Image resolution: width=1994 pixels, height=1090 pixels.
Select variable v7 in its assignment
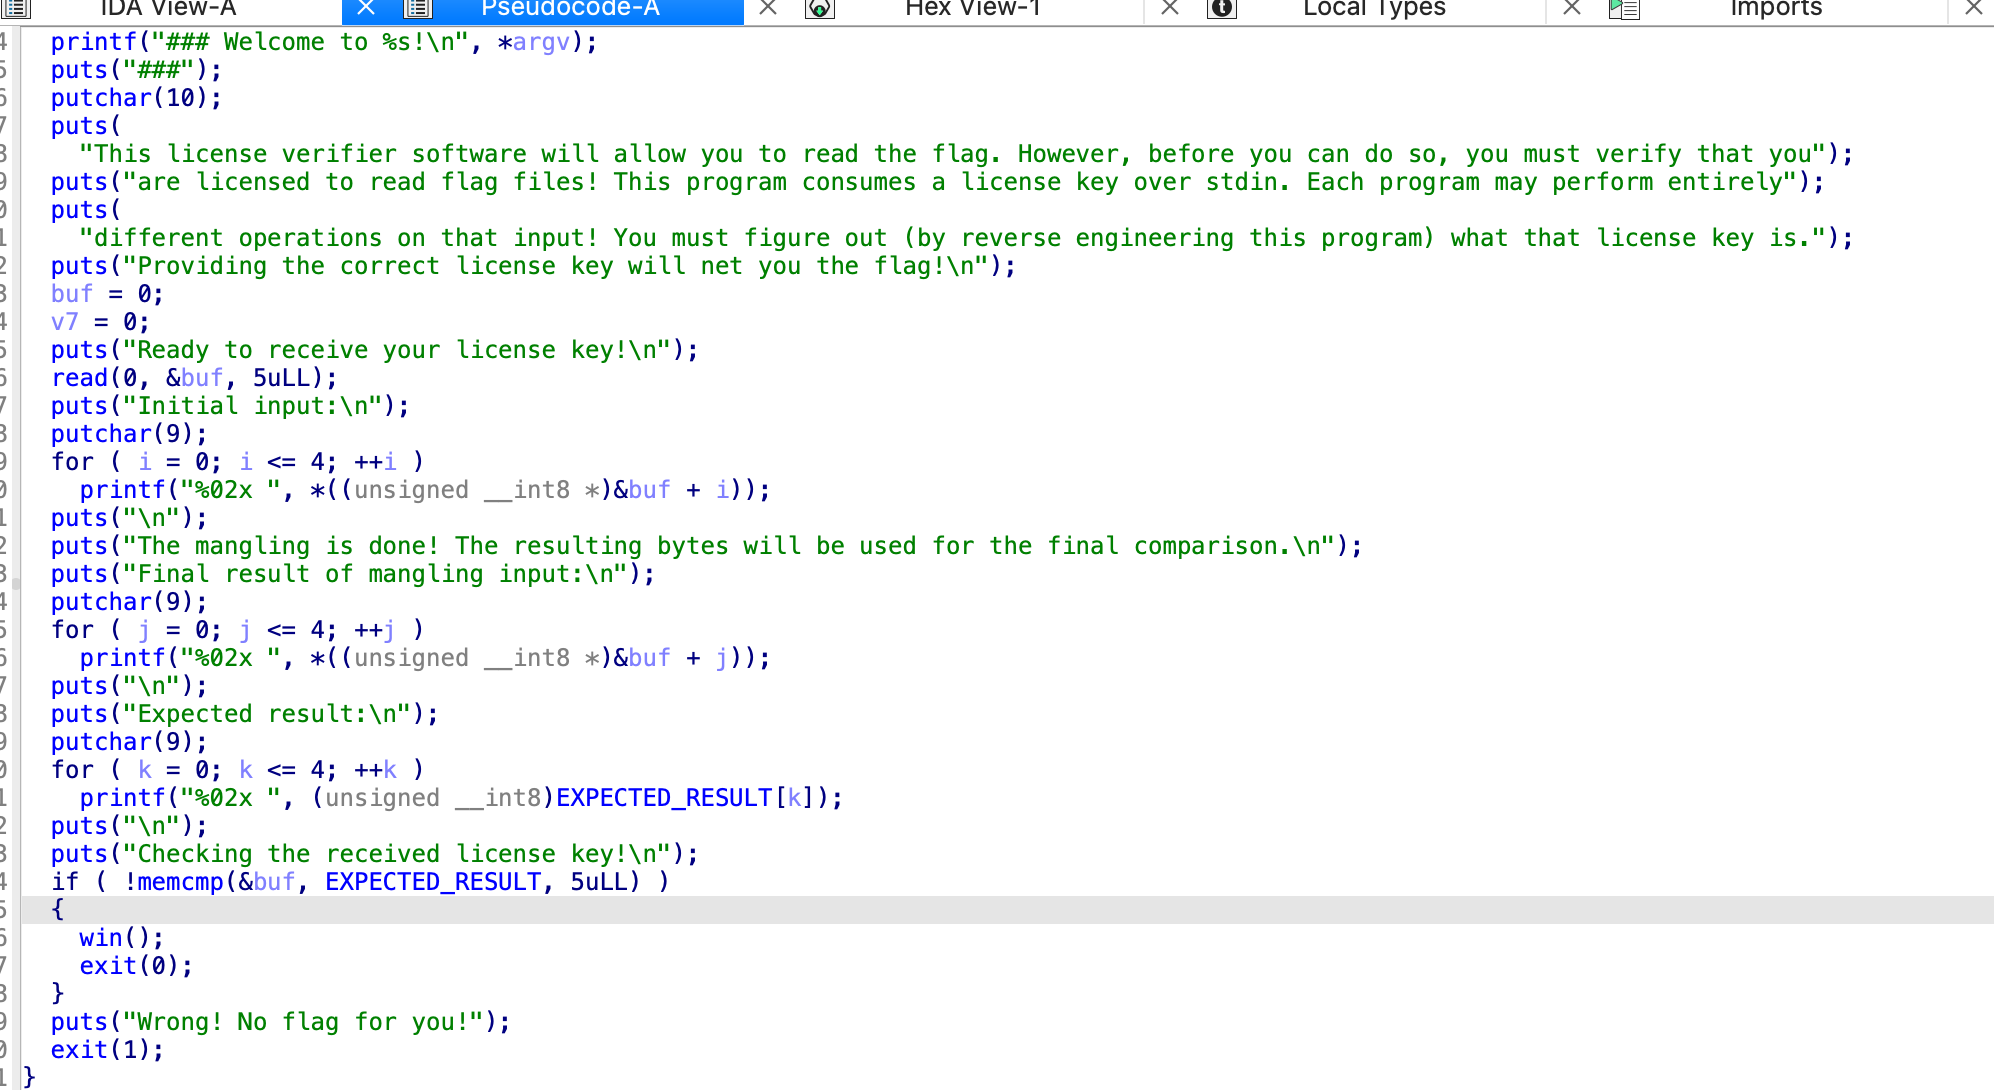coord(64,322)
